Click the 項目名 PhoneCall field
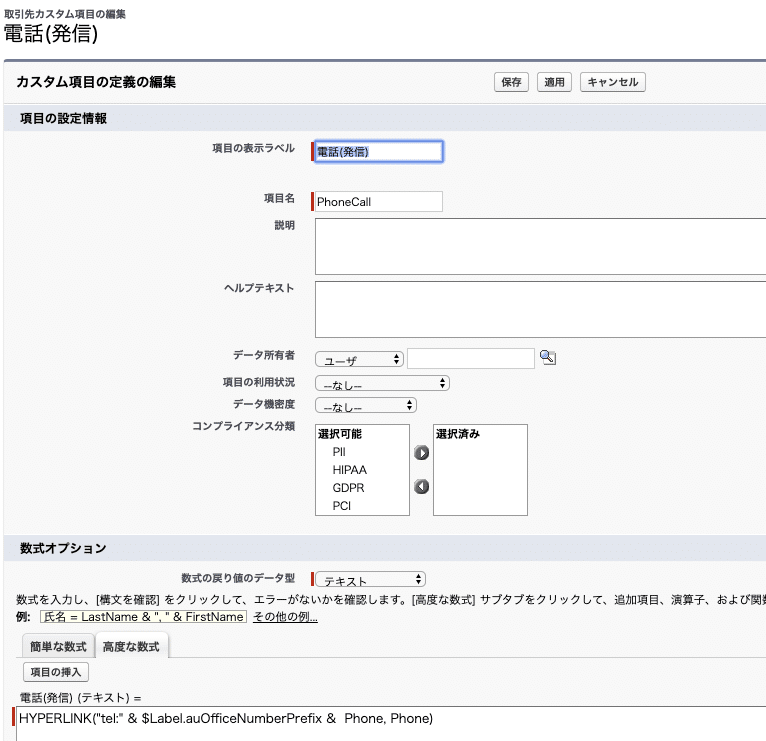Image resolution: width=766 pixels, height=741 pixels. click(x=379, y=202)
